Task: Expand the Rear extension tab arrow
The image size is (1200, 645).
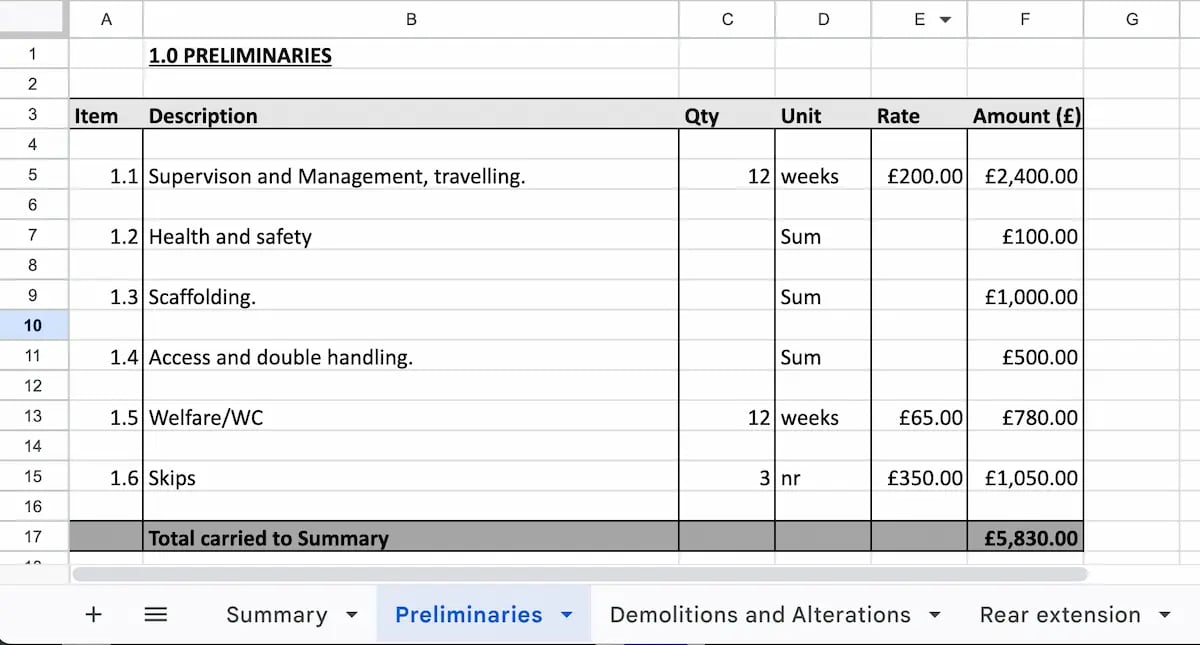Action: coord(1164,615)
